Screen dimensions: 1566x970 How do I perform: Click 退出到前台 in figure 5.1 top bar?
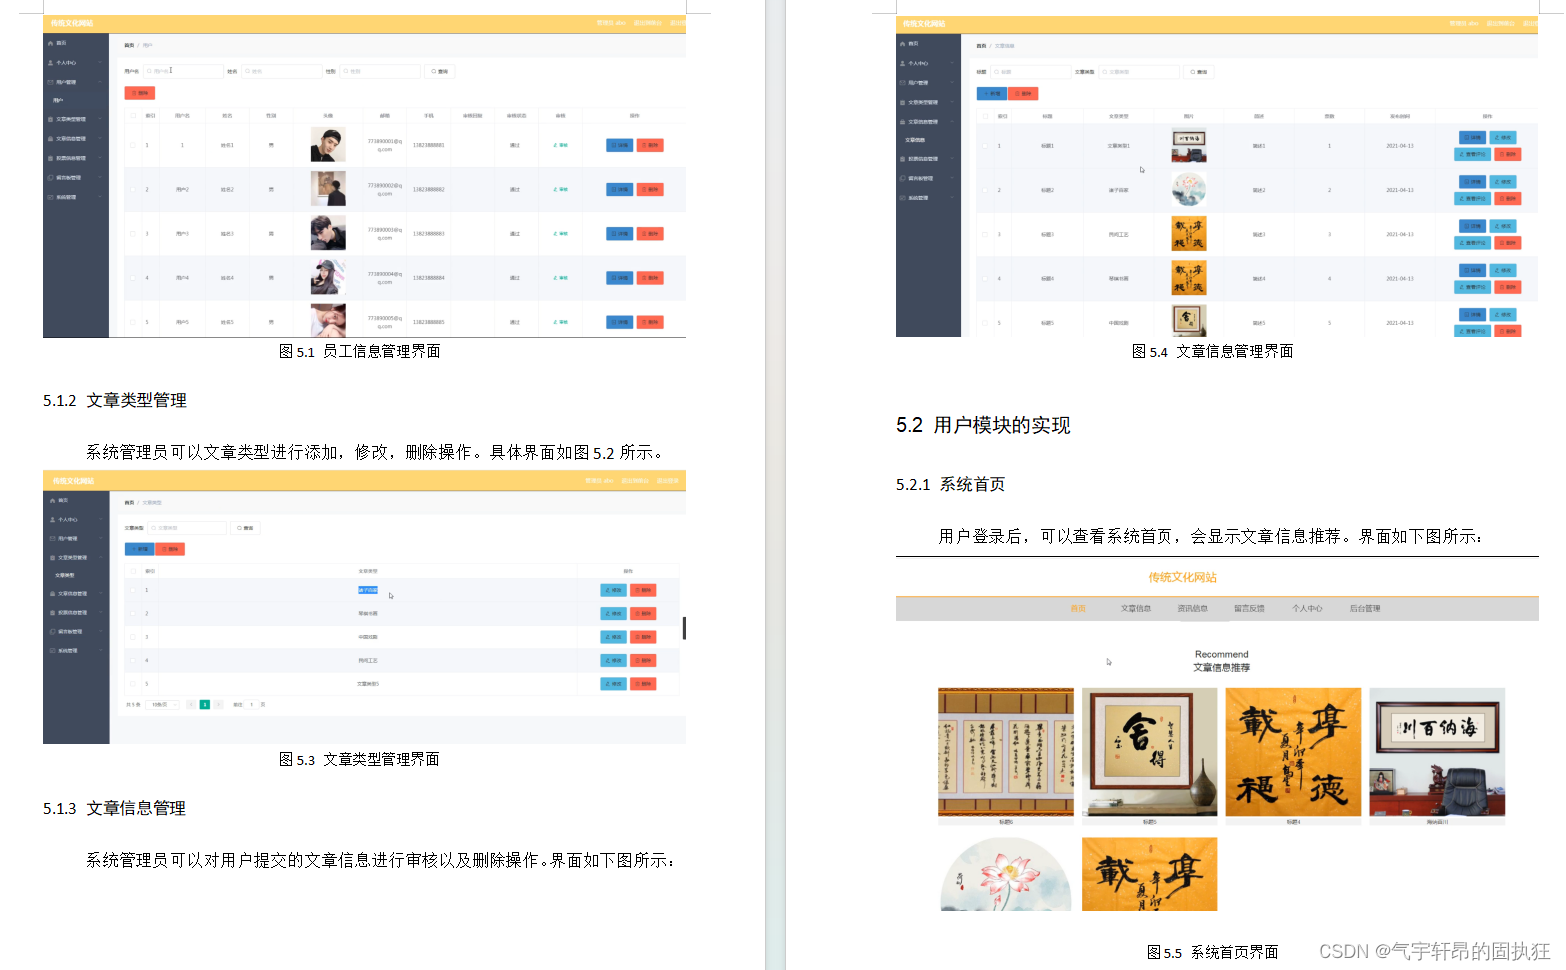(x=646, y=23)
